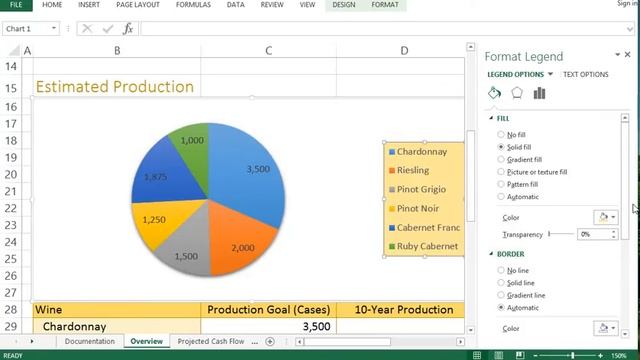Click the Select All corner triangle
Image resolution: width=640 pixels, height=360 pixels.
pyautogui.click(x=15, y=51)
